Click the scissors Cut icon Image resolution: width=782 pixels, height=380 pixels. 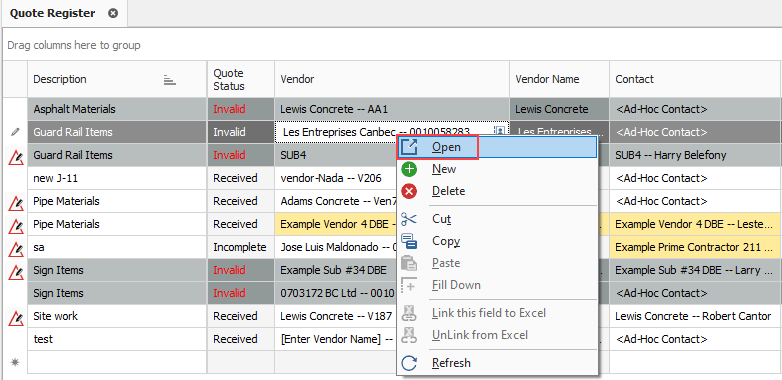pos(409,219)
